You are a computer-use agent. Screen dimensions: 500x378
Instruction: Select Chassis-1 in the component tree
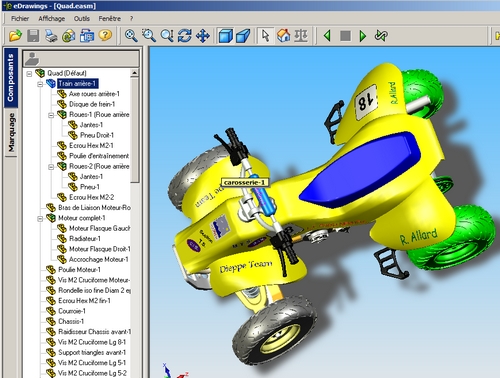(71, 321)
